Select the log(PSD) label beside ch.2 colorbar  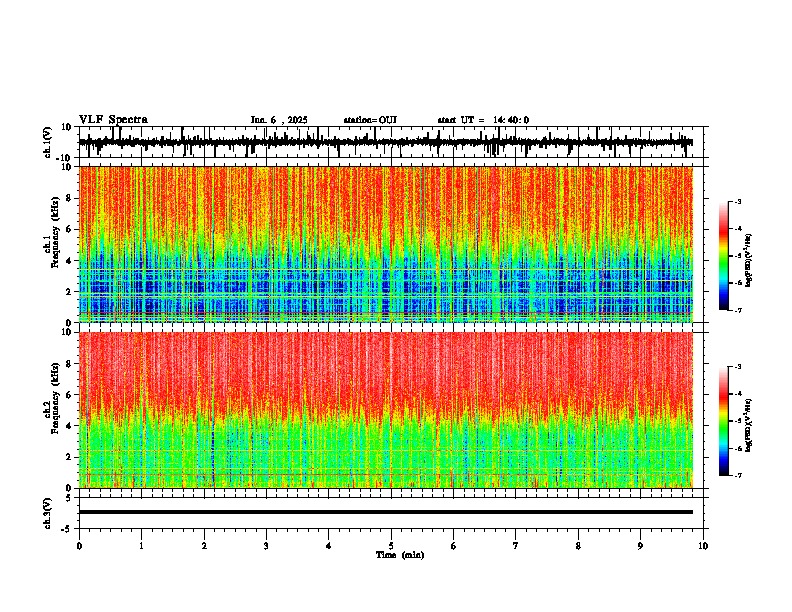coord(748,425)
